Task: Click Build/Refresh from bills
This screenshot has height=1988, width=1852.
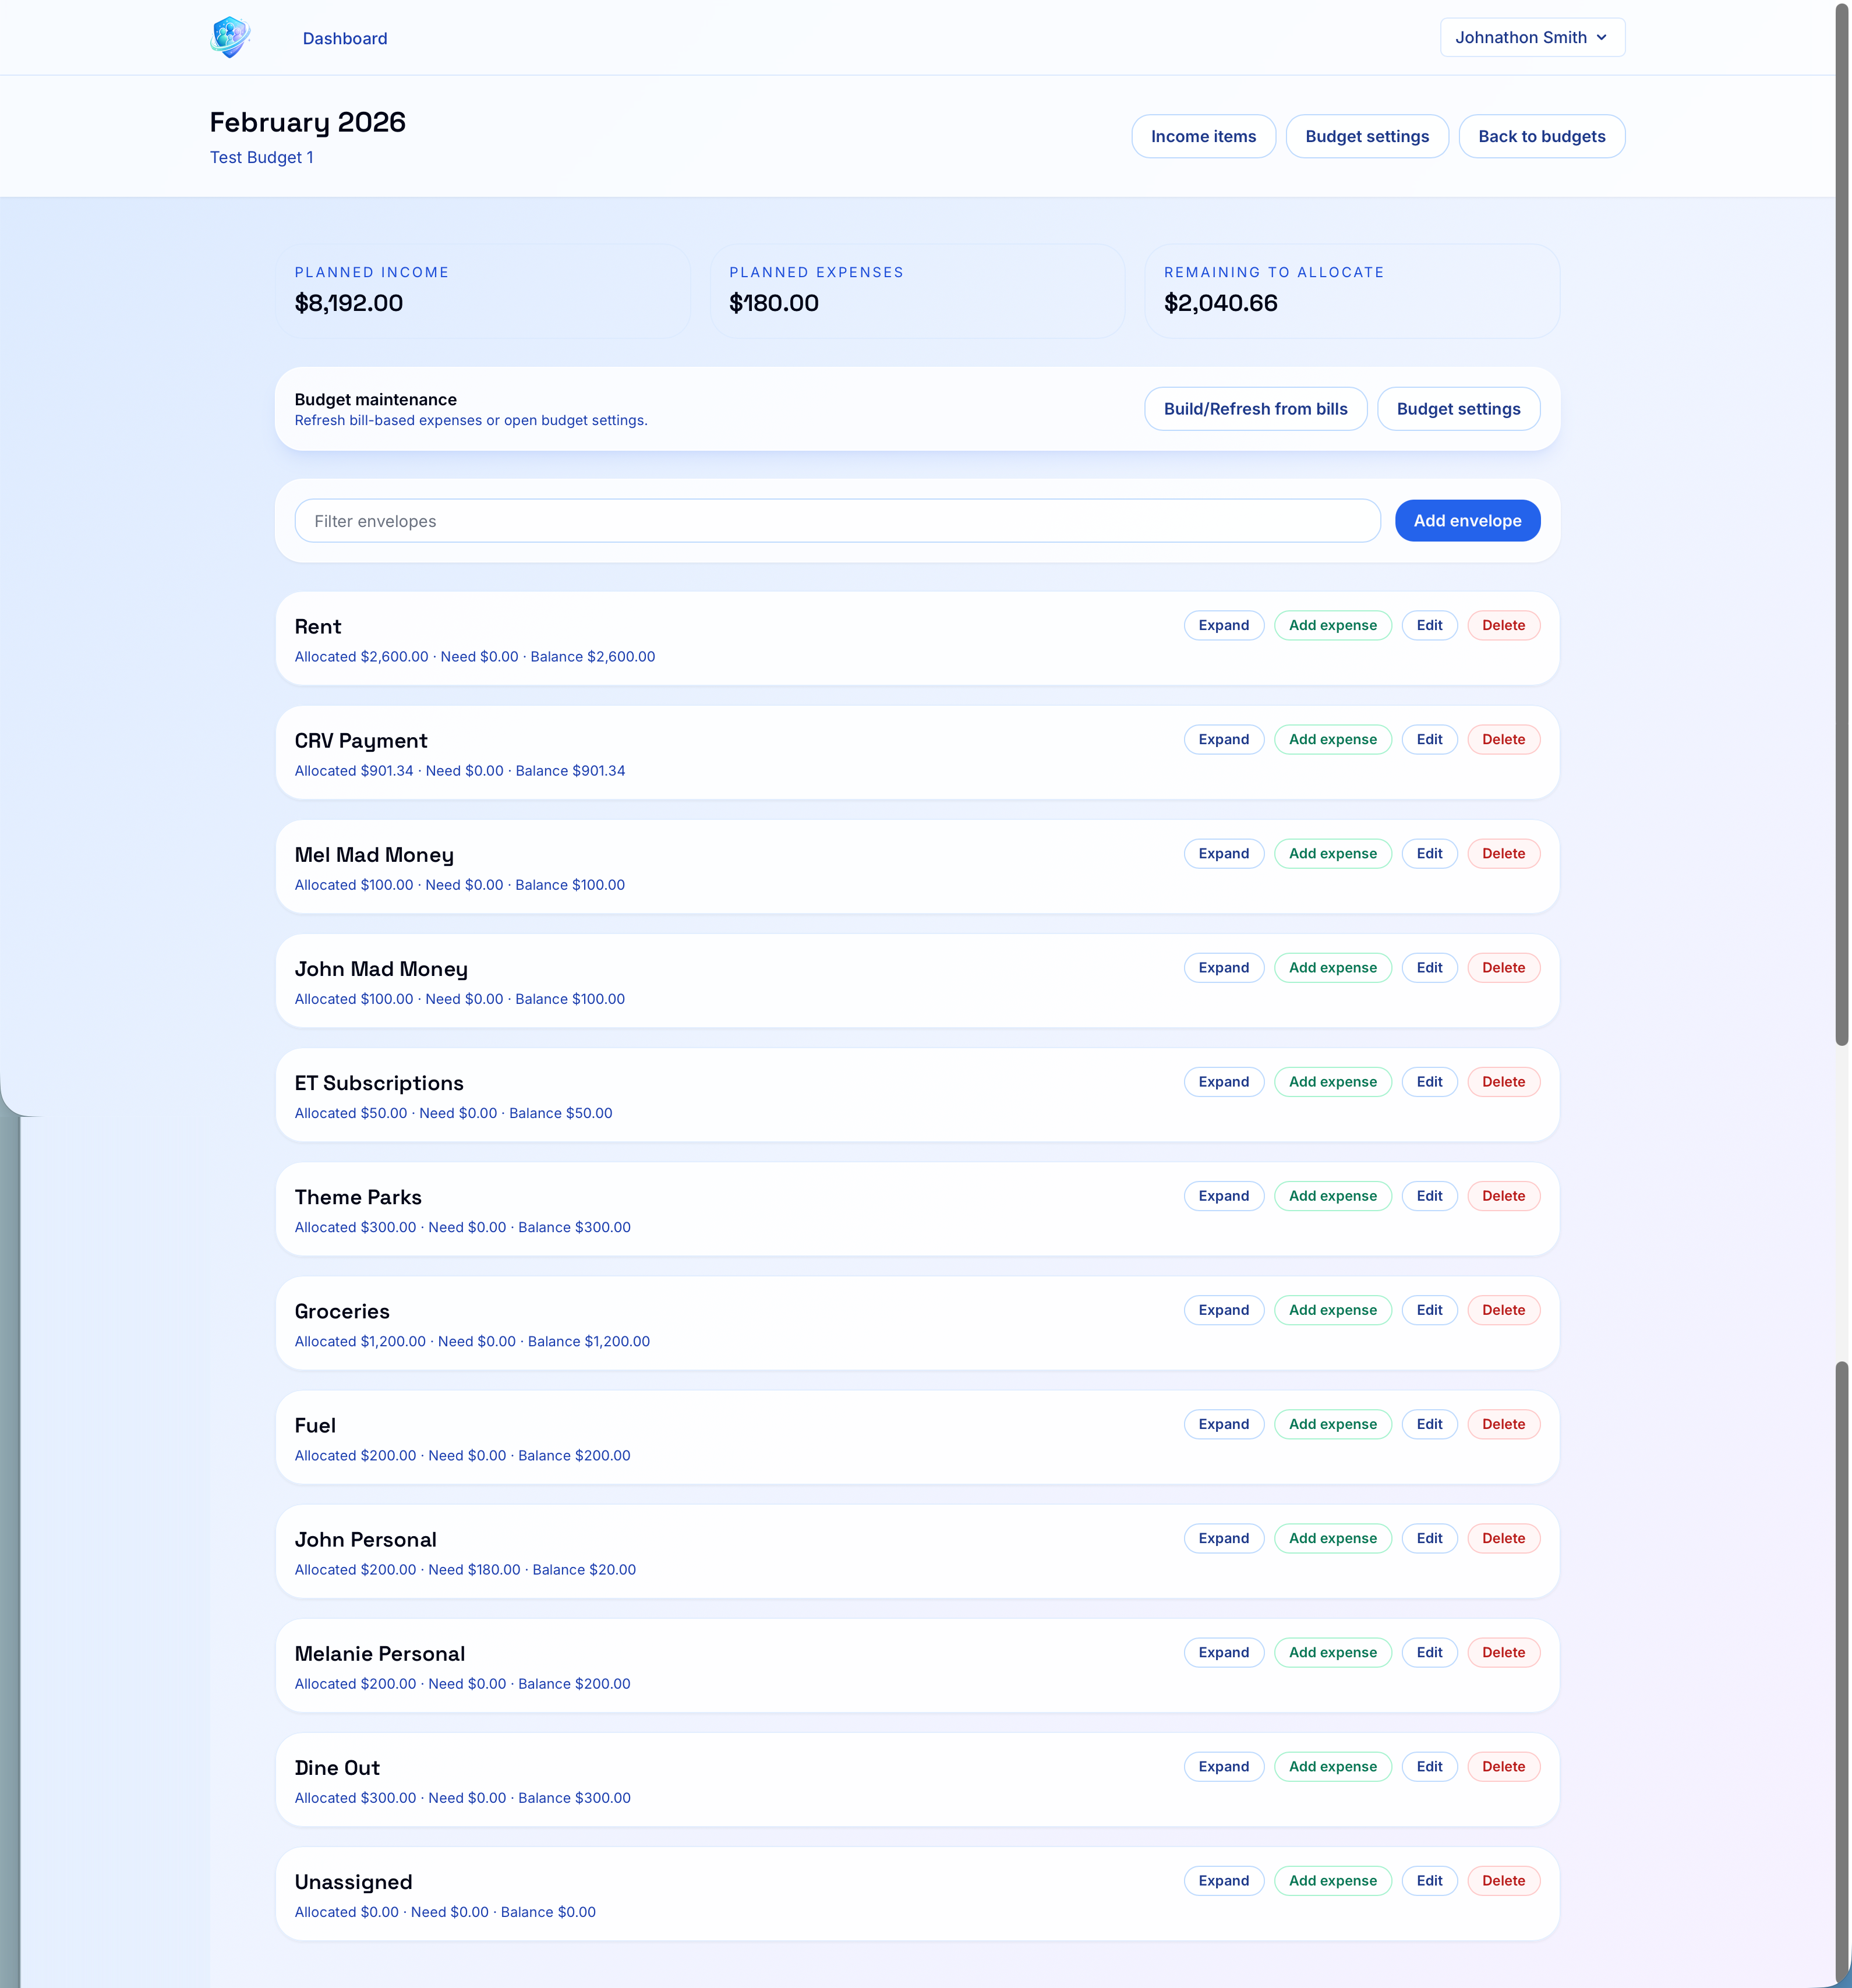Action: click(x=1255, y=408)
